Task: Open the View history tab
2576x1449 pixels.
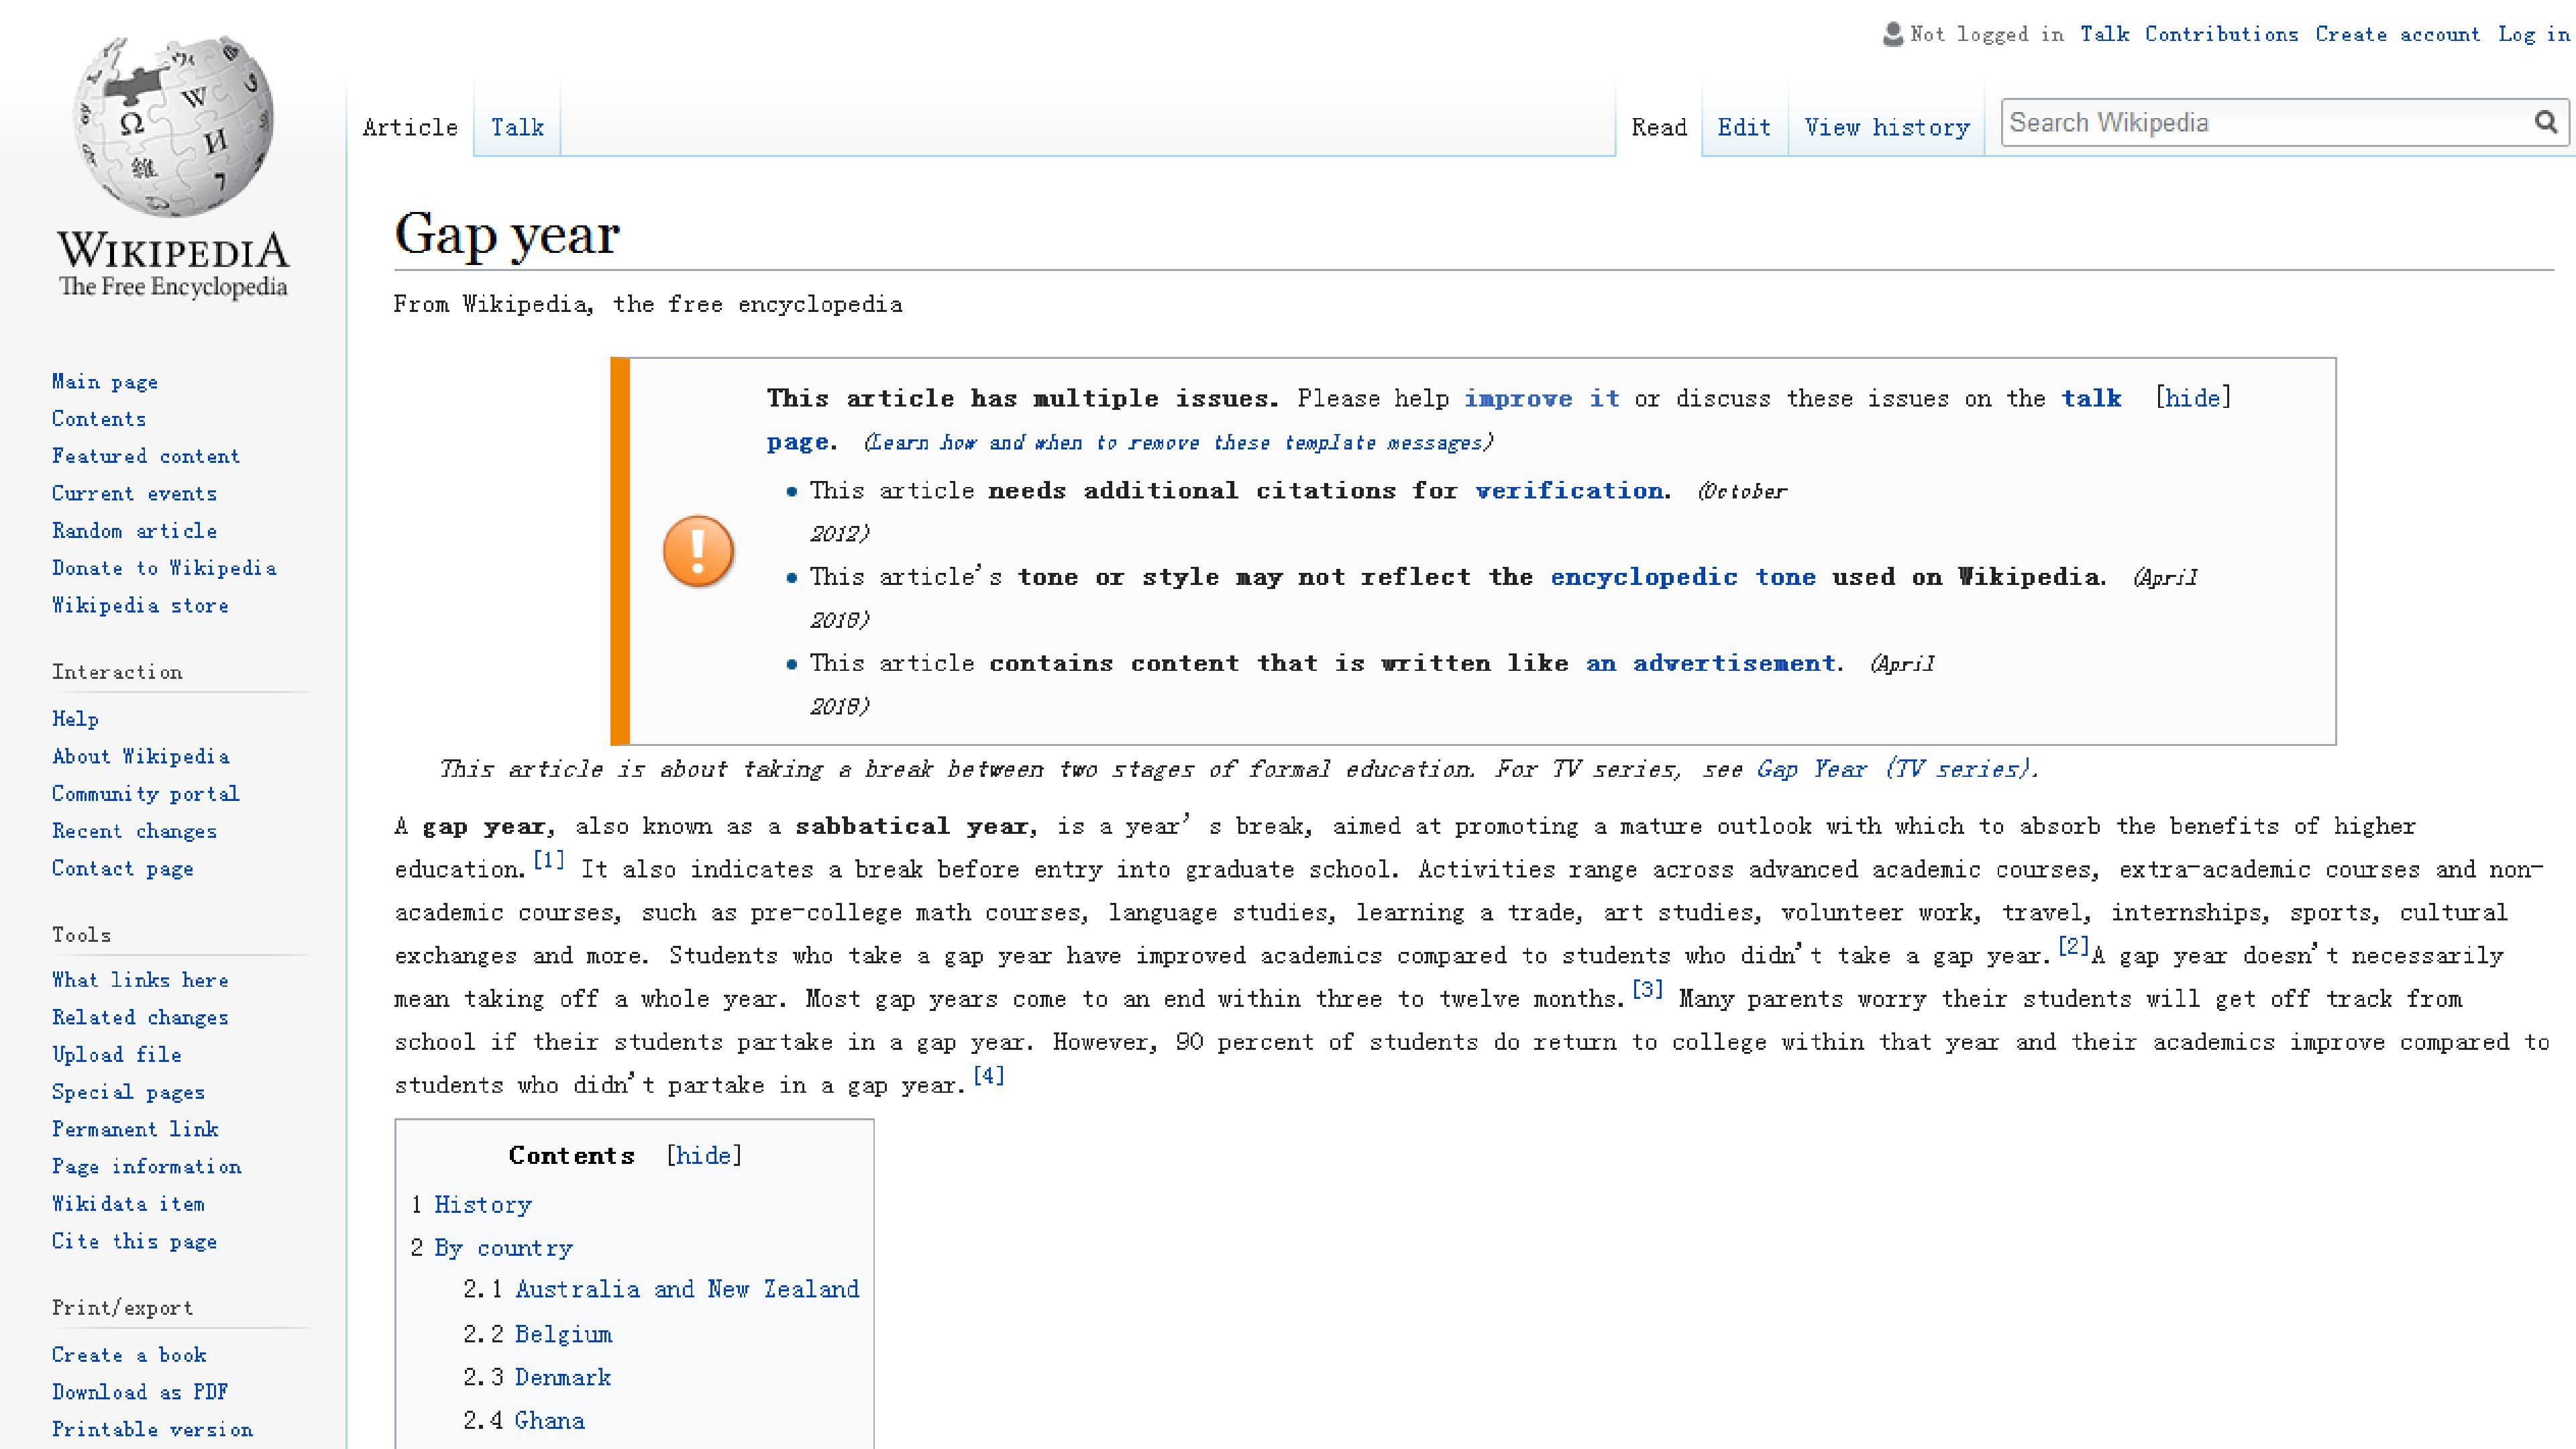Action: click(1887, 127)
